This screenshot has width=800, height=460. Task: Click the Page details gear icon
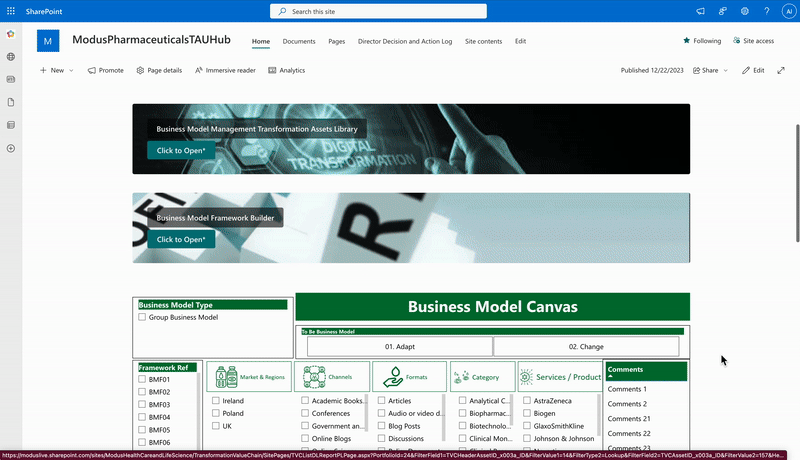(140, 70)
